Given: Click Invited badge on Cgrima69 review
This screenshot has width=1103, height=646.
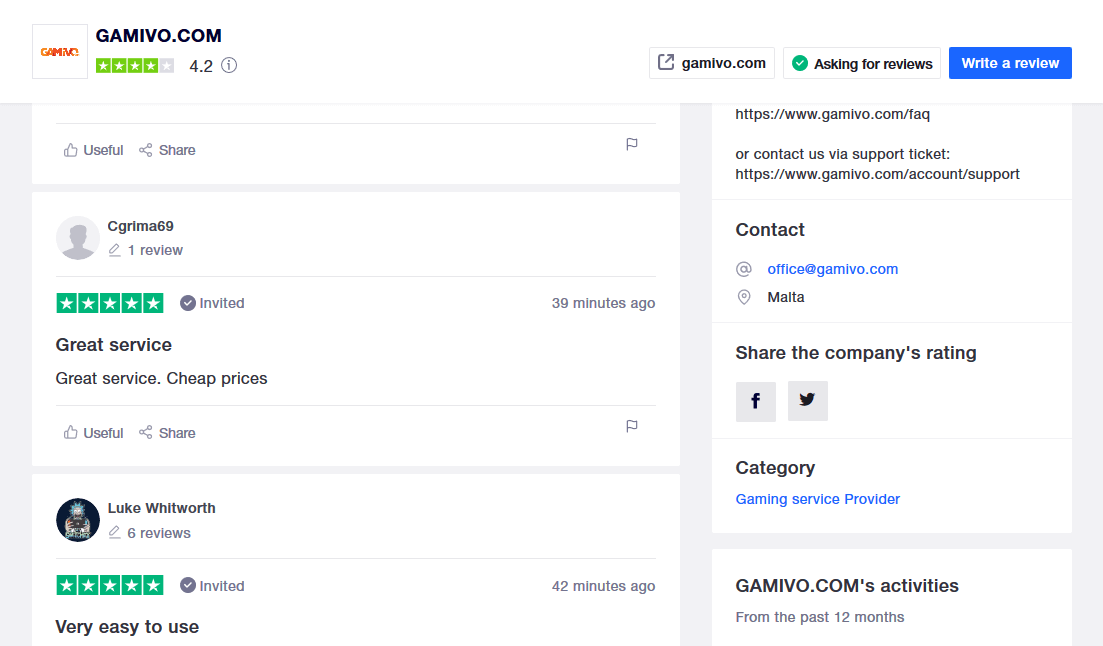Looking at the screenshot, I should tap(212, 303).
